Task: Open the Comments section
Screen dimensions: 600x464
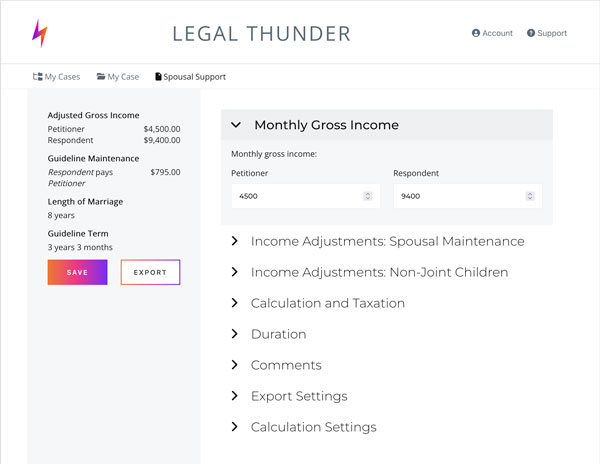Action: pyautogui.click(x=234, y=365)
